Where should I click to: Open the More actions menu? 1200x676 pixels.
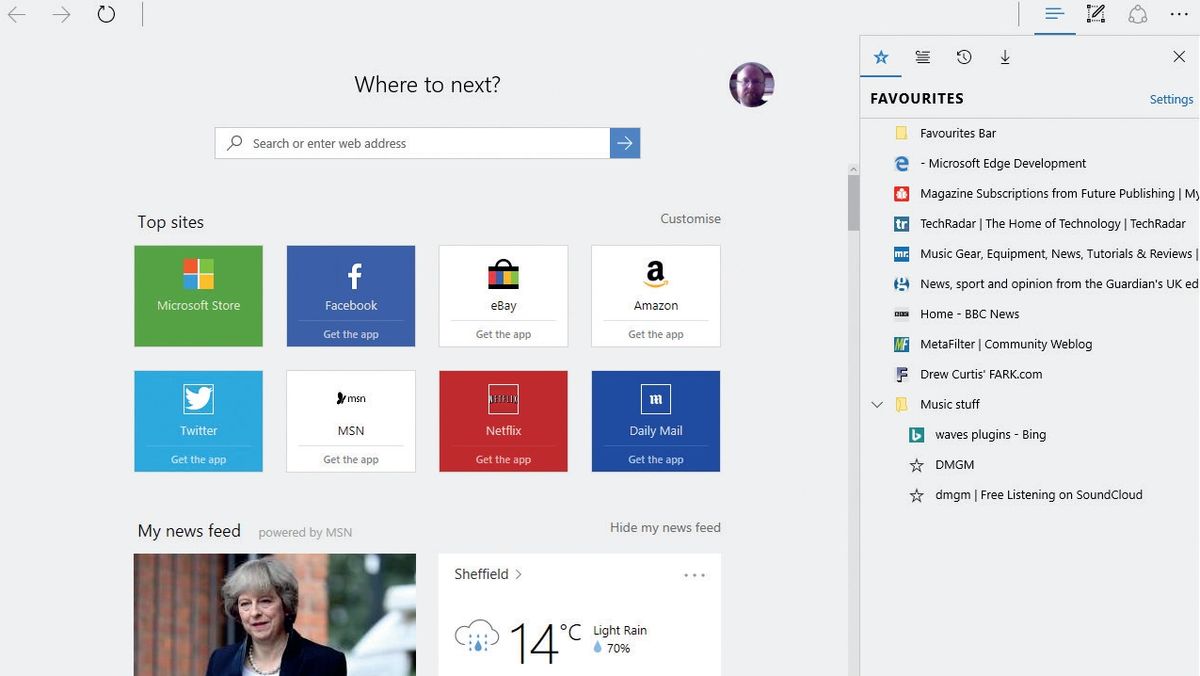(1180, 14)
